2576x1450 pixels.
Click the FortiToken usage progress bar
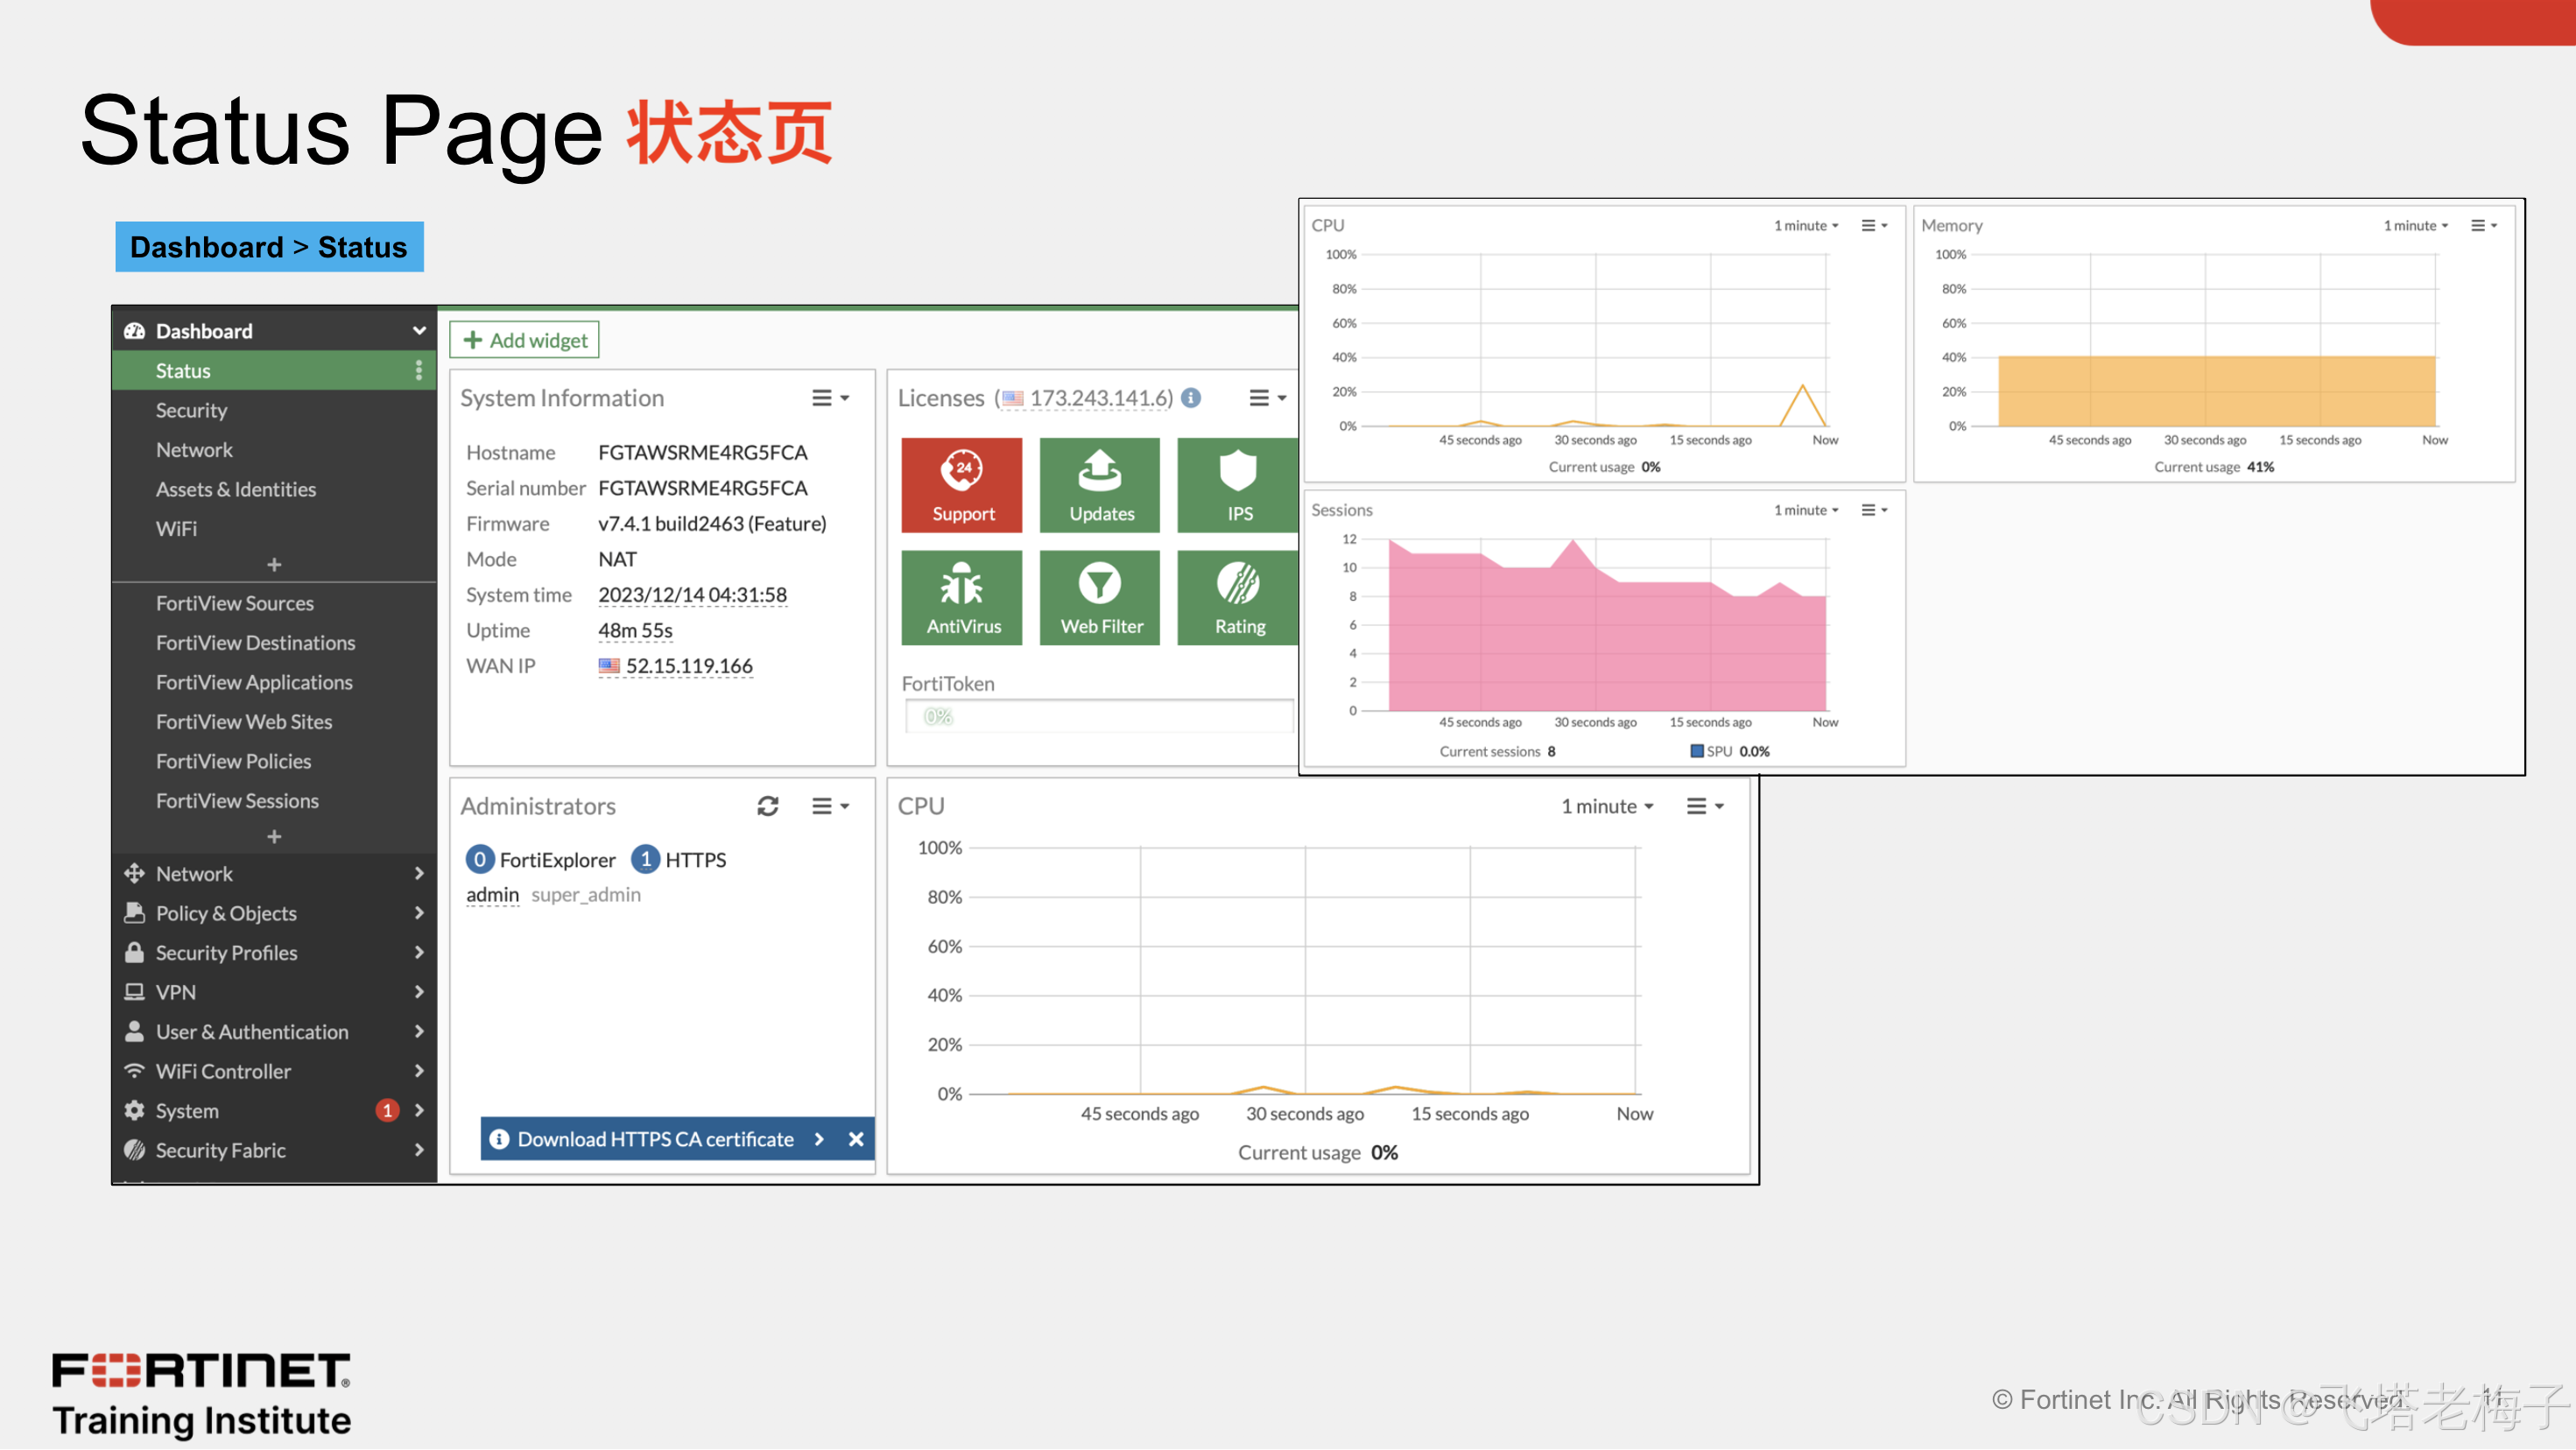tap(1098, 716)
